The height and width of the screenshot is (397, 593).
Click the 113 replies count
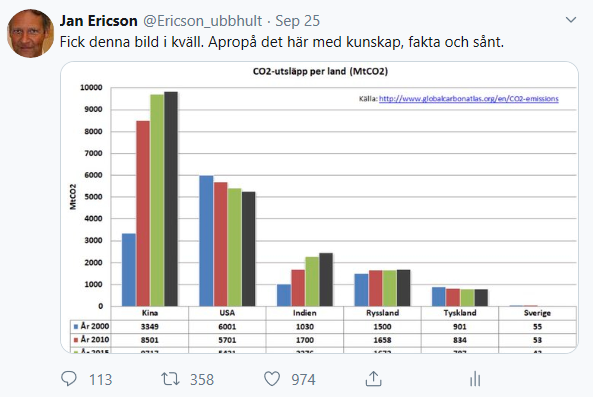tap(101, 380)
